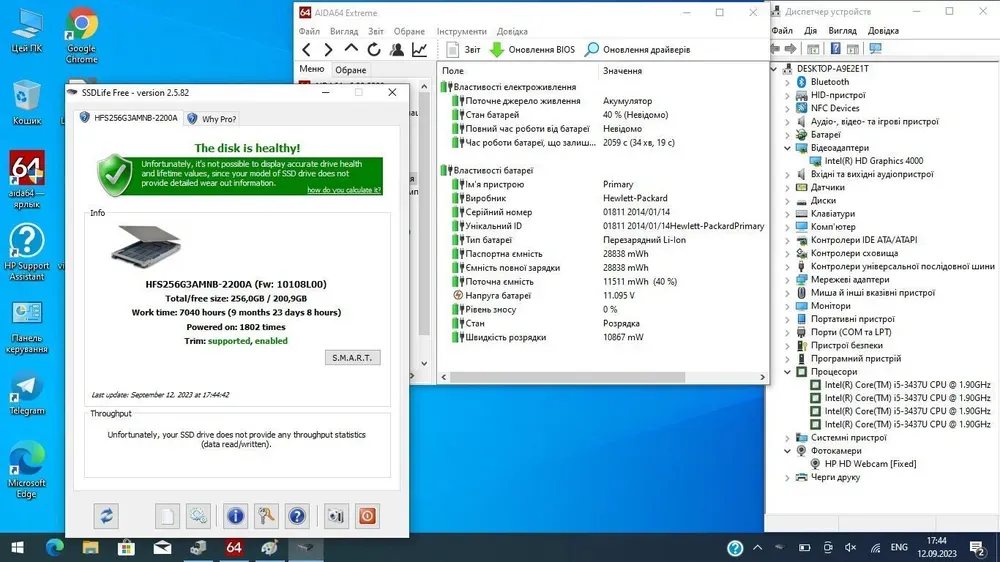Open SSDLife settings gear icon

click(x=198, y=516)
